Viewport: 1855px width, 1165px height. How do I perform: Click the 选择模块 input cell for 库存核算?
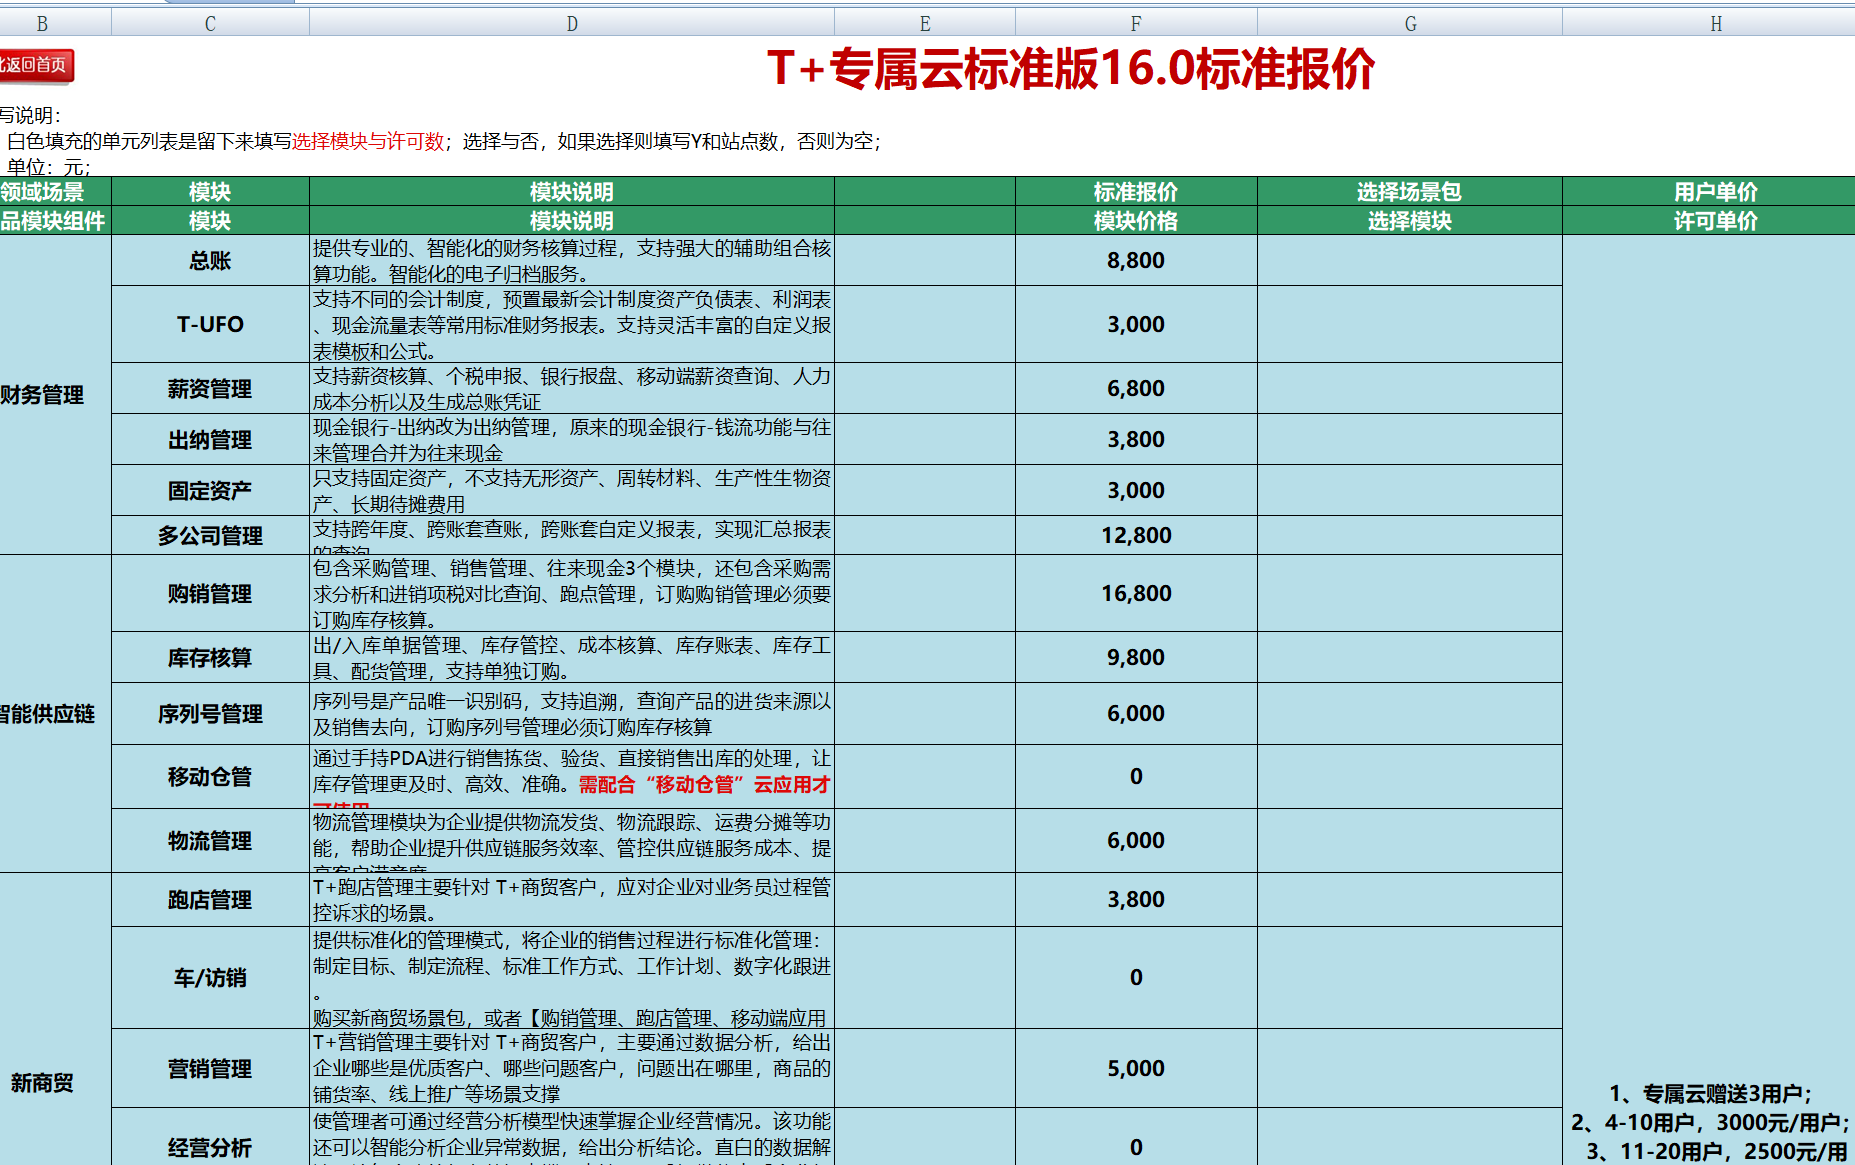[x=1410, y=657]
